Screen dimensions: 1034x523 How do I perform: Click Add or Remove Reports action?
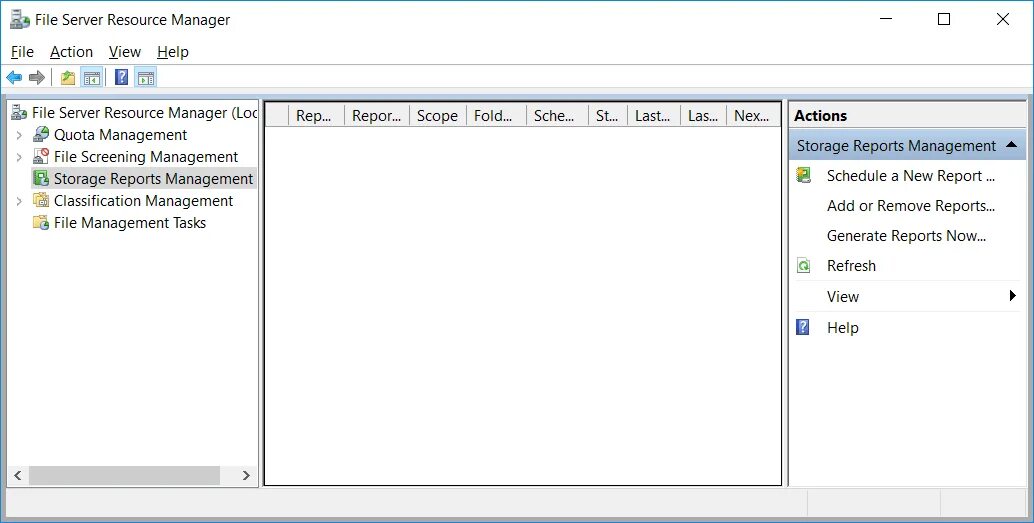pos(911,206)
